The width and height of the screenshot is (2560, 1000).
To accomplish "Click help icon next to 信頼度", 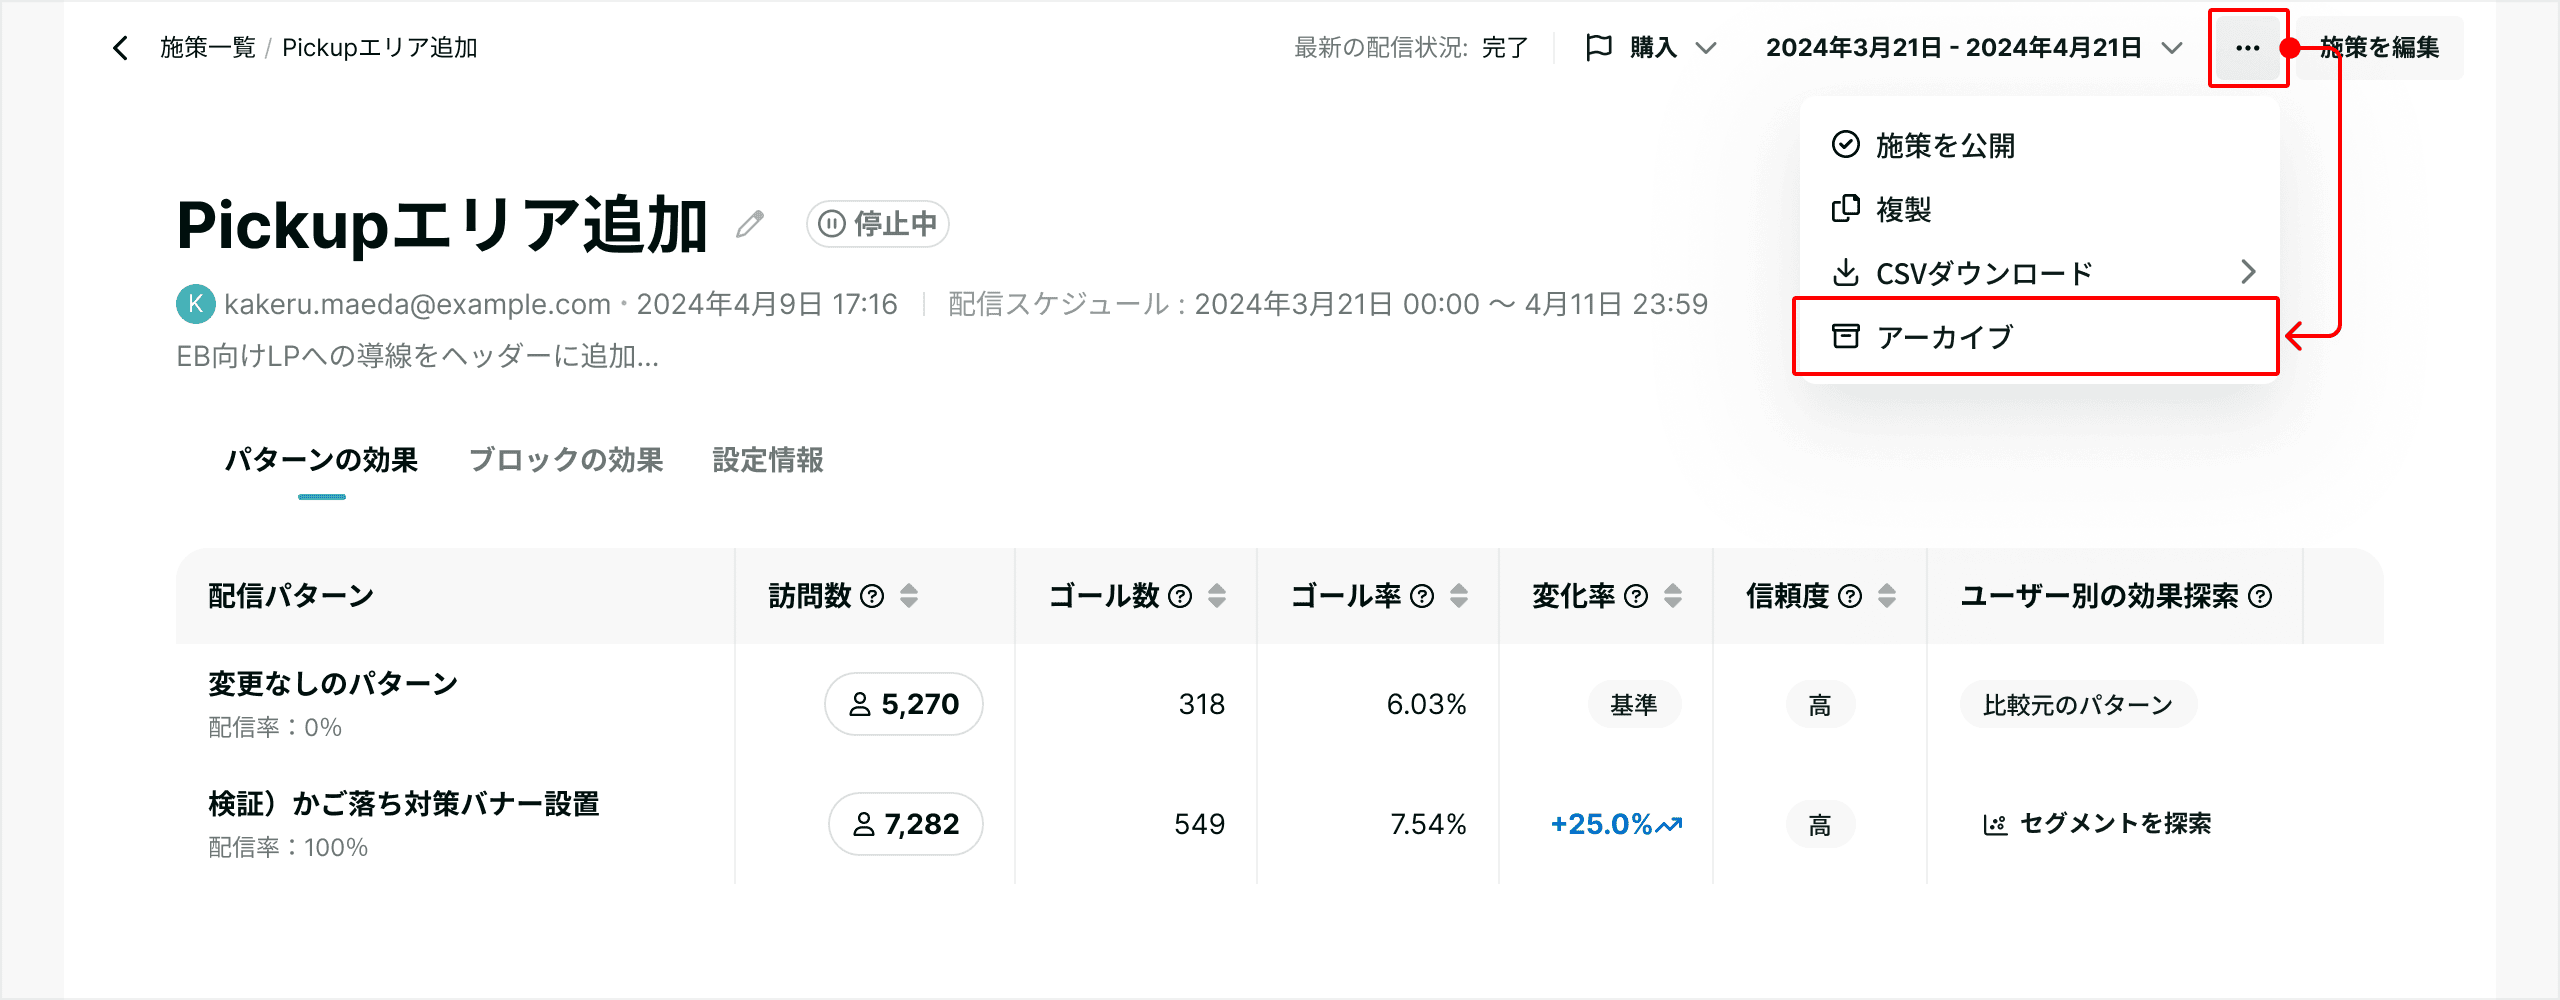I will [1850, 596].
